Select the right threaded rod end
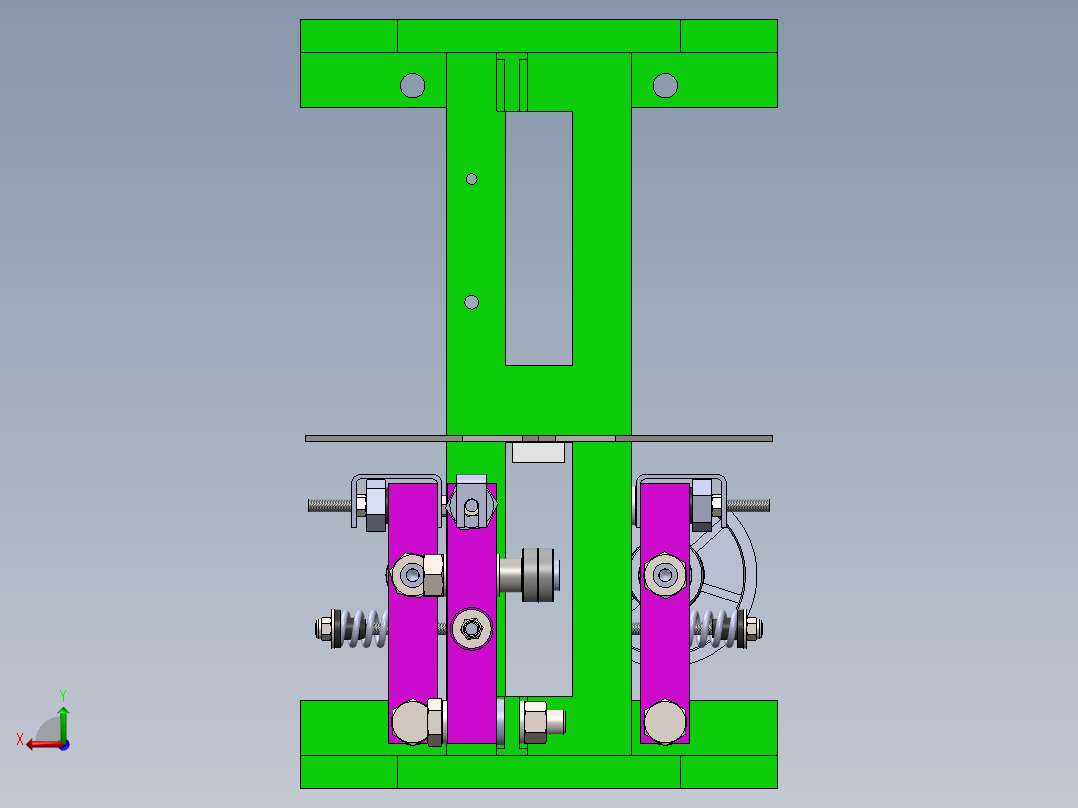The width and height of the screenshot is (1078, 808). tap(748, 505)
